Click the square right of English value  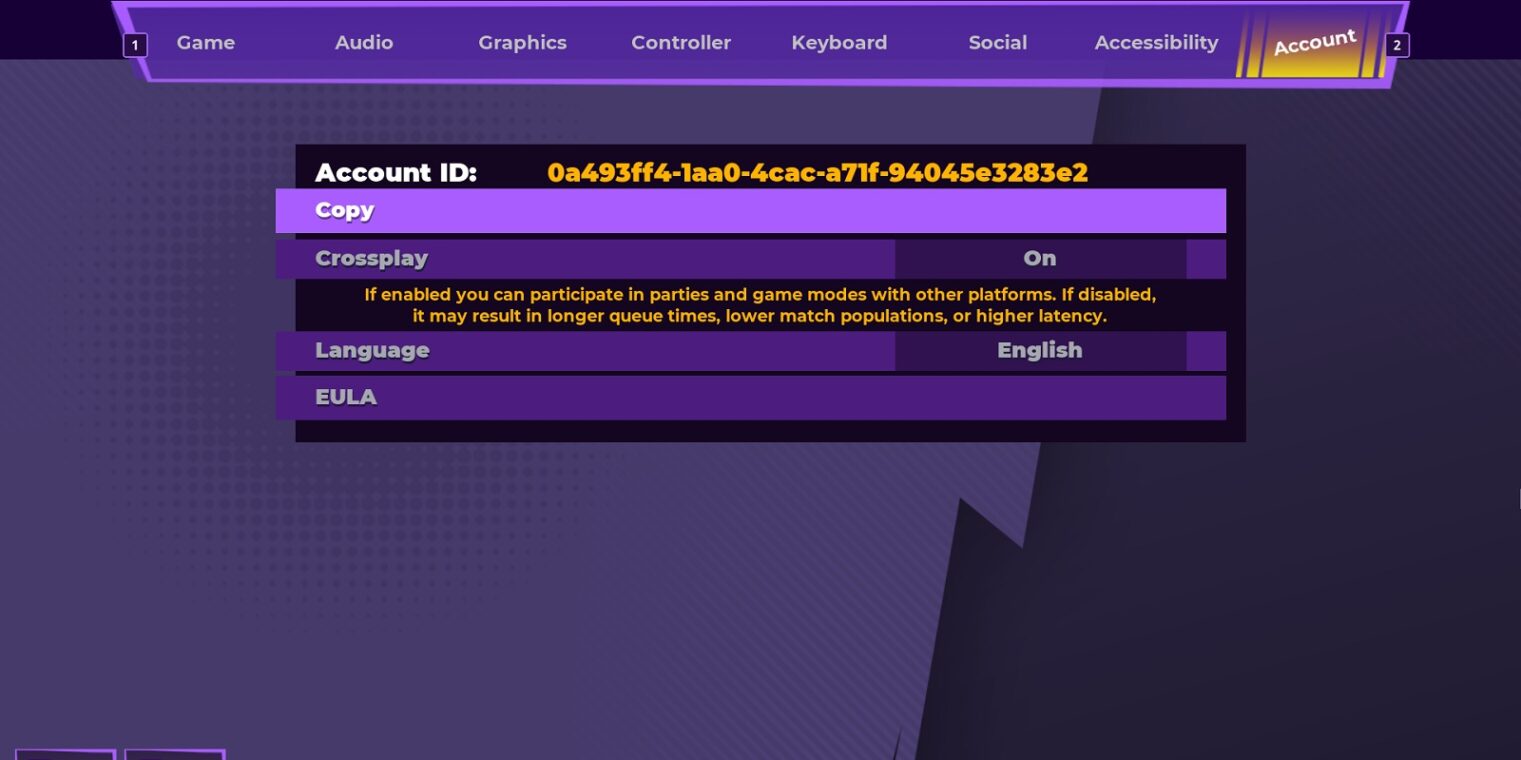(1206, 351)
